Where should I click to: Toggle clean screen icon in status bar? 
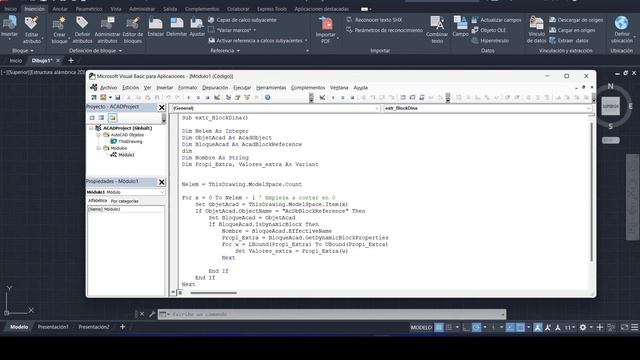click(624, 327)
